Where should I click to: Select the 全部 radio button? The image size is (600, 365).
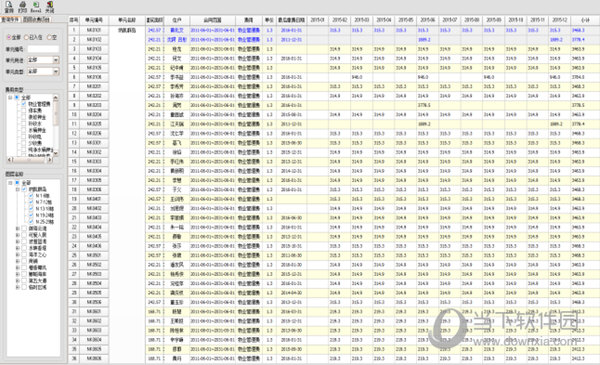[x=9, y=37]
